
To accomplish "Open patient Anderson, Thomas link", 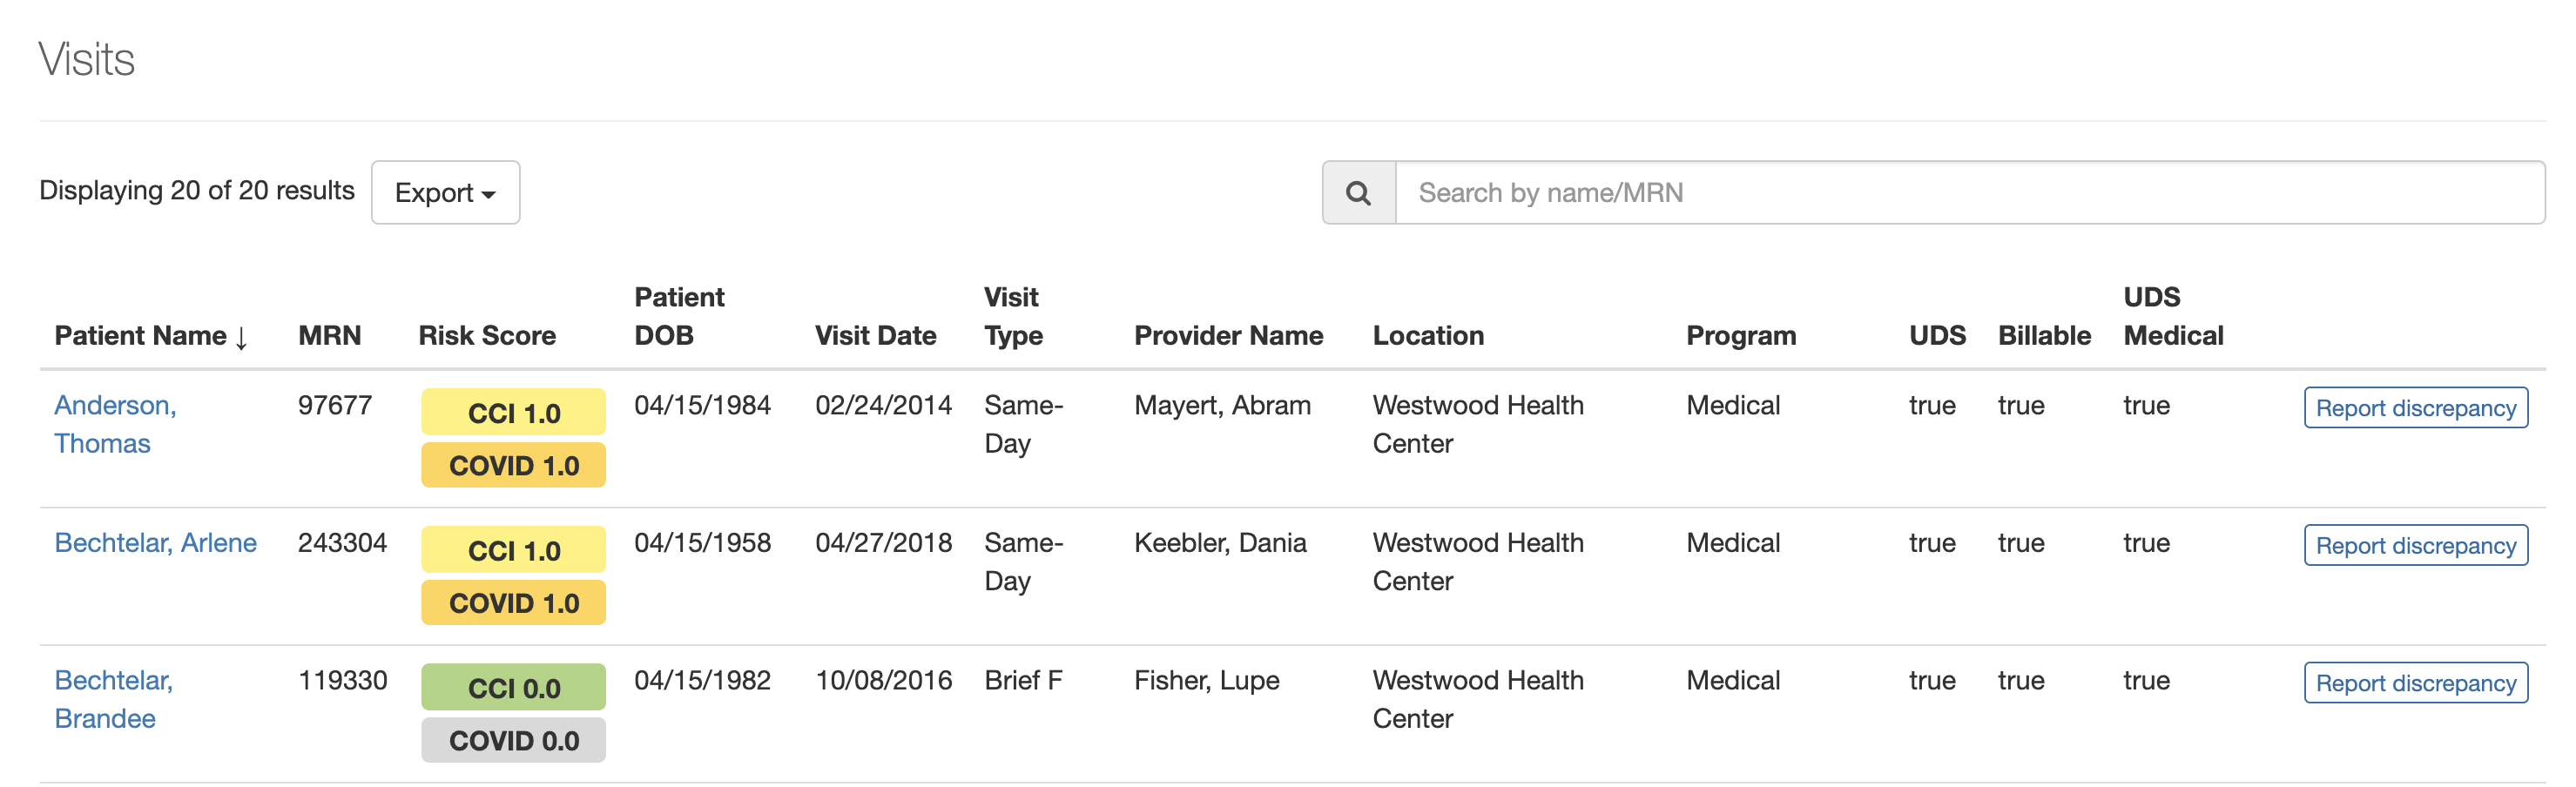I will click(x=115, y=424).
